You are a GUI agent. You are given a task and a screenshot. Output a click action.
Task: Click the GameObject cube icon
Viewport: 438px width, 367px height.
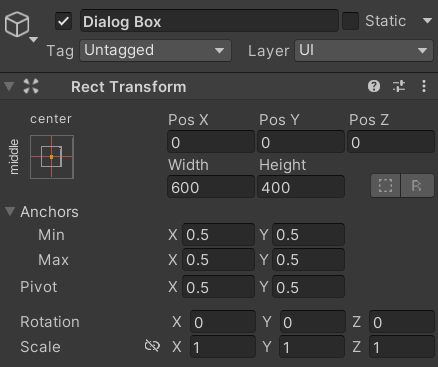click(17, 24)
